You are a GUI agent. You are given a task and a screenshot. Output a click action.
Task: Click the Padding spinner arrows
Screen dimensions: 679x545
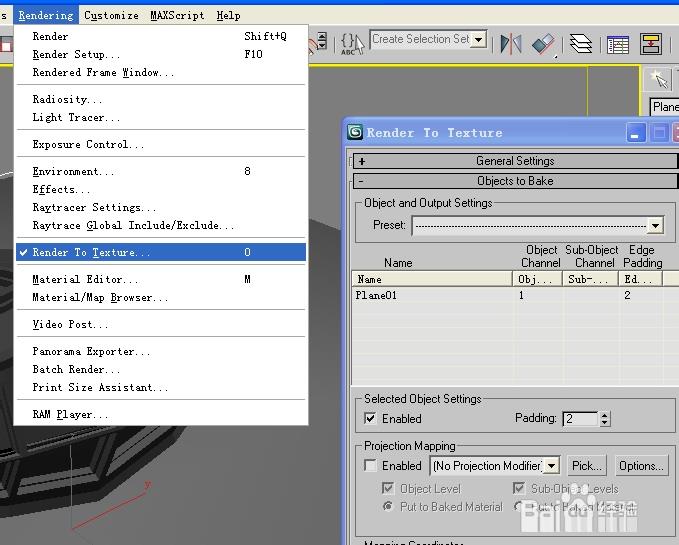(605, 419)
